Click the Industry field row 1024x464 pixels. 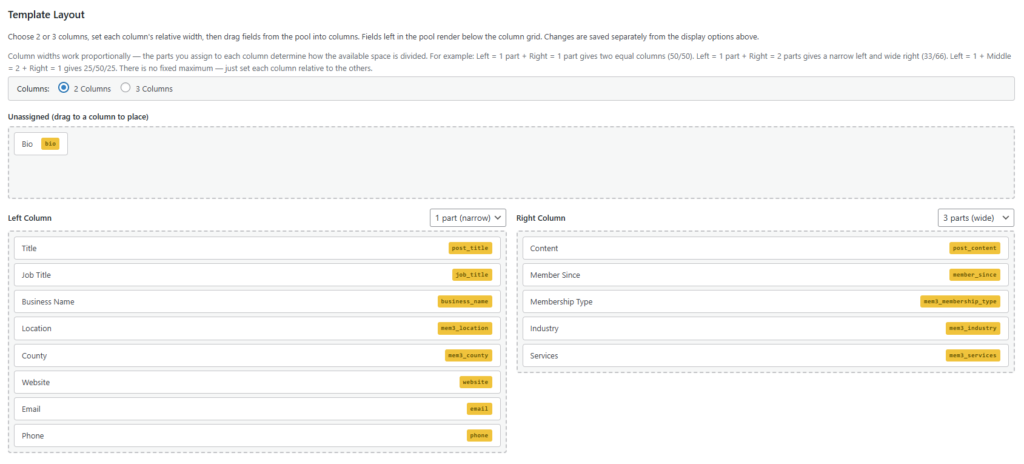click(x=766, y=329)
